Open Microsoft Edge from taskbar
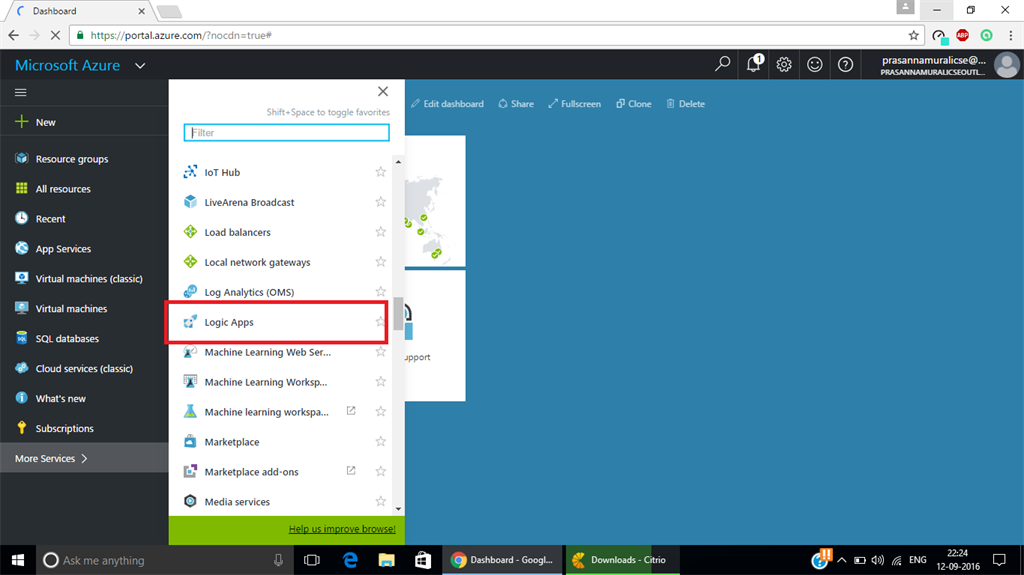Screen dimensions: 1024x575 (350, 560)
